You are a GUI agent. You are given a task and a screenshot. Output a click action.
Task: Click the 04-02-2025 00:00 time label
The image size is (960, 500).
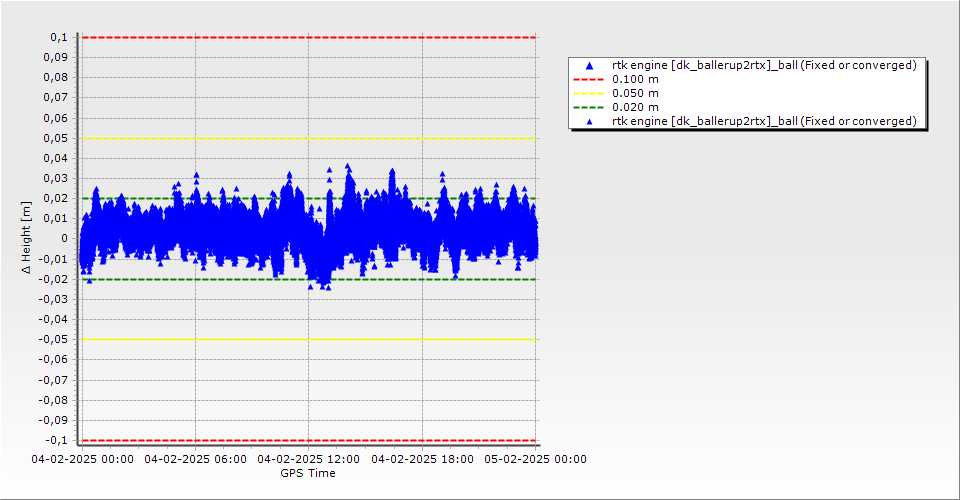[x=83, y=459]
